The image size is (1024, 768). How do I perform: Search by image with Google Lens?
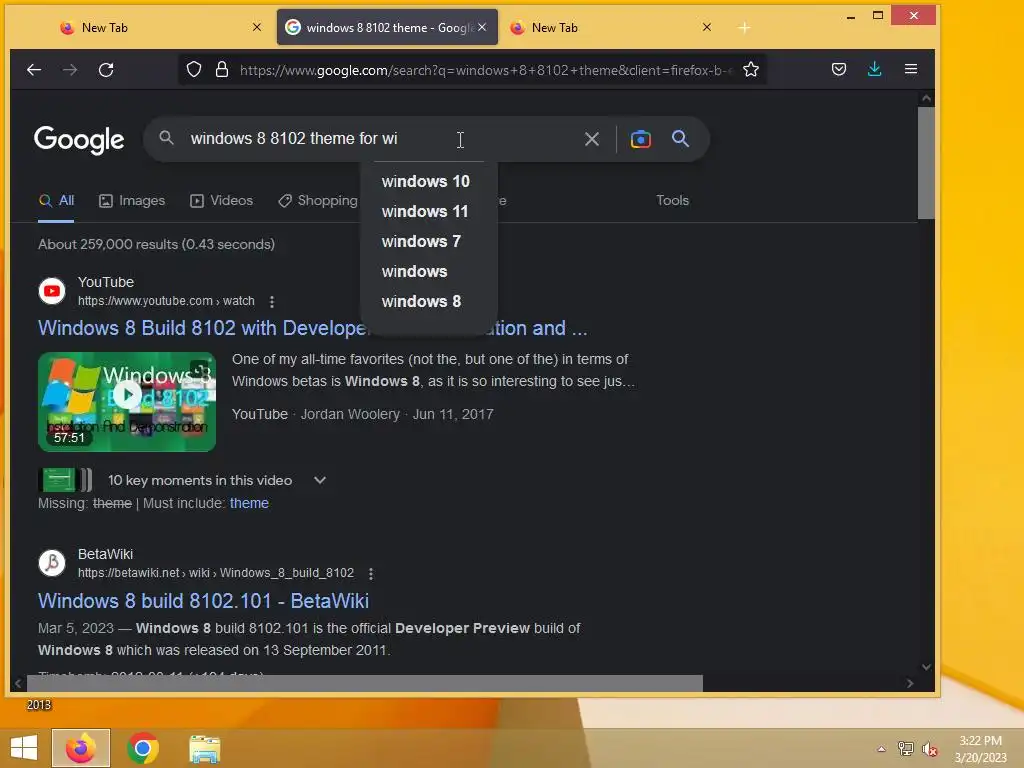tap(641, 139)
